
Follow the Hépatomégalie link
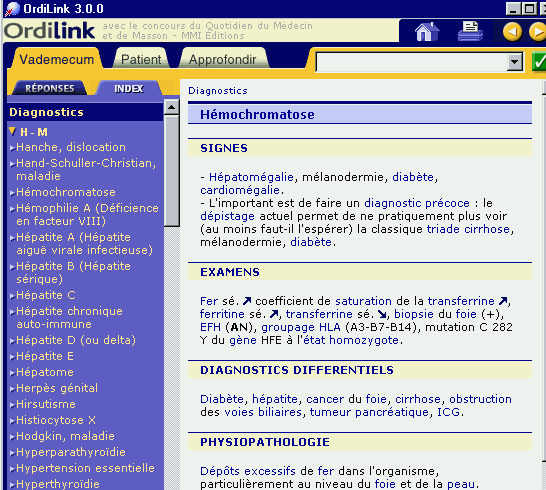[251, 177]
